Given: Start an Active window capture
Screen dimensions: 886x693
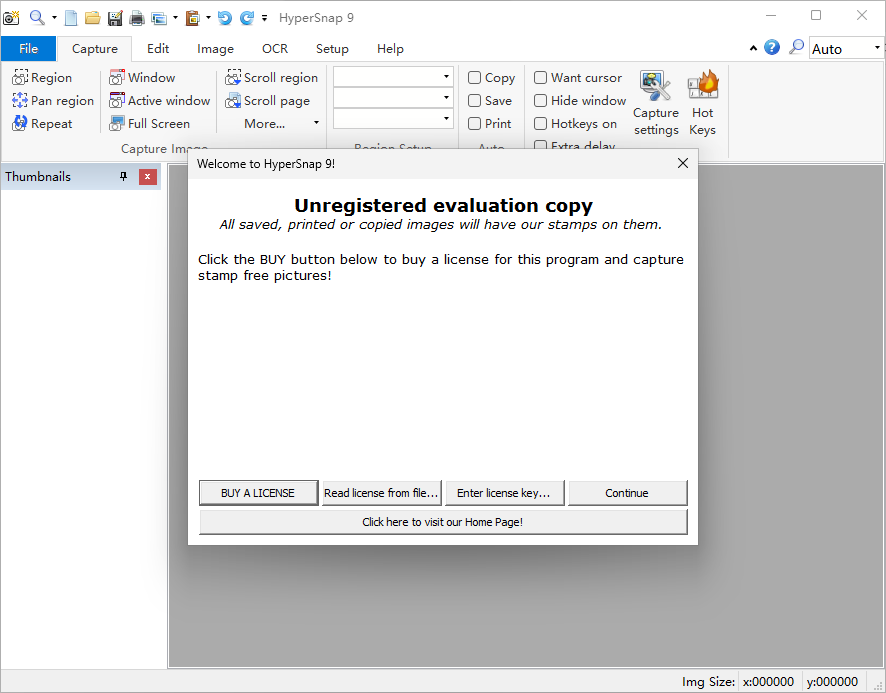Looking at the screenshot, I should tap(117, 101).
